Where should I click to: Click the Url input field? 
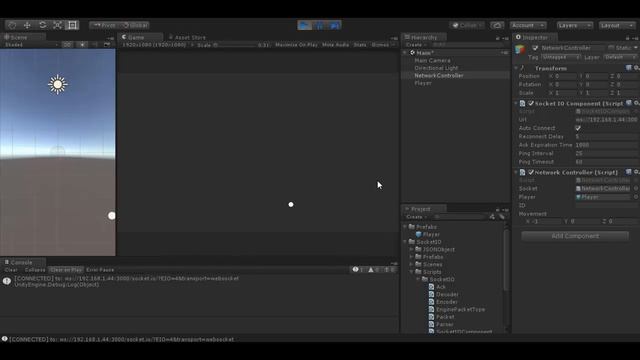coord(606,120)
